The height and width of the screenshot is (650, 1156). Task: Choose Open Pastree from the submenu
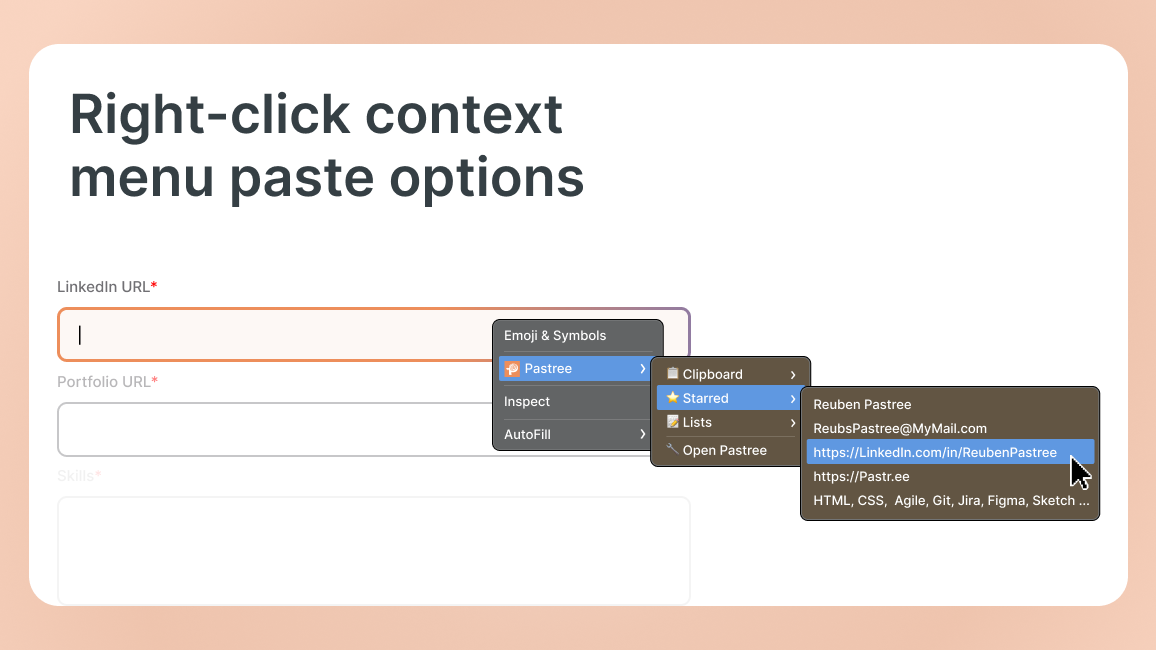point(726,450)
